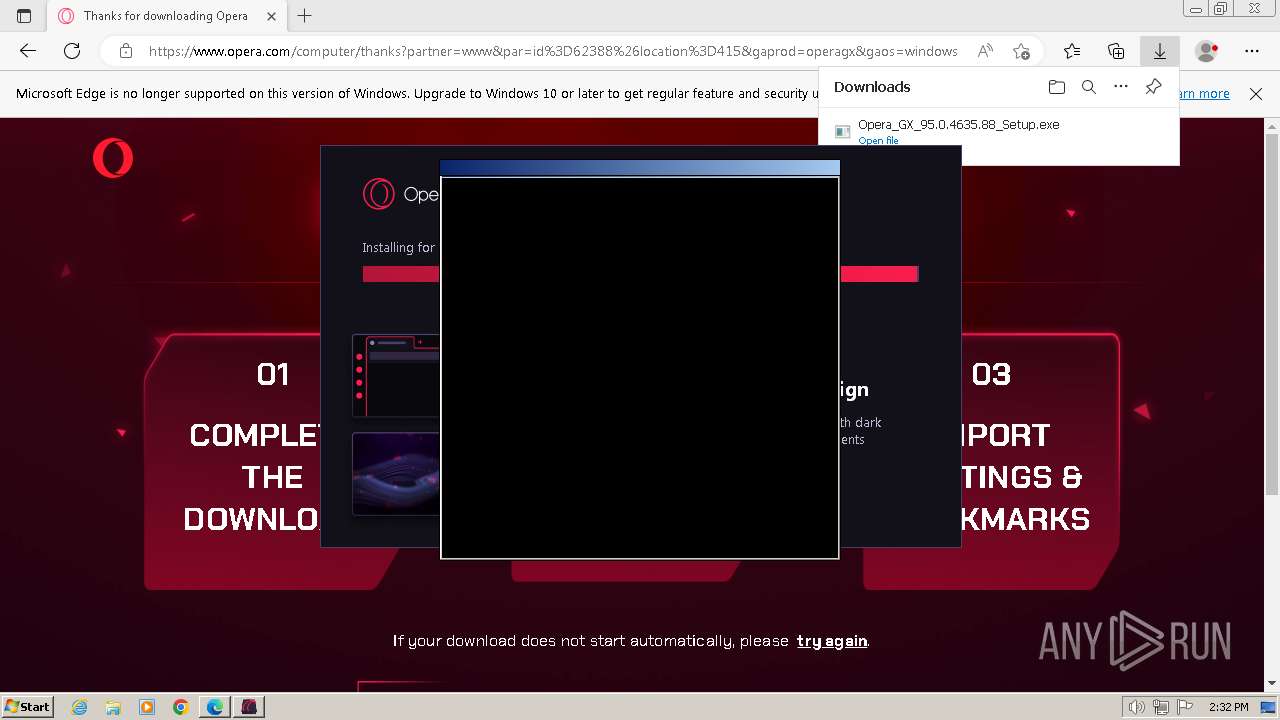Search downloads in Downloads panel

(x=1089, y=87)
